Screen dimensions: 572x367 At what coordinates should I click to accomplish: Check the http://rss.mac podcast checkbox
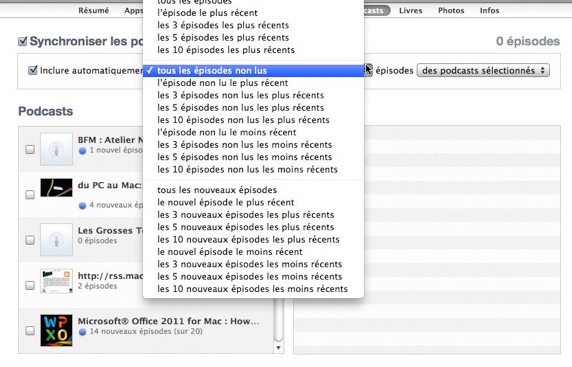[x=30, y=285]
